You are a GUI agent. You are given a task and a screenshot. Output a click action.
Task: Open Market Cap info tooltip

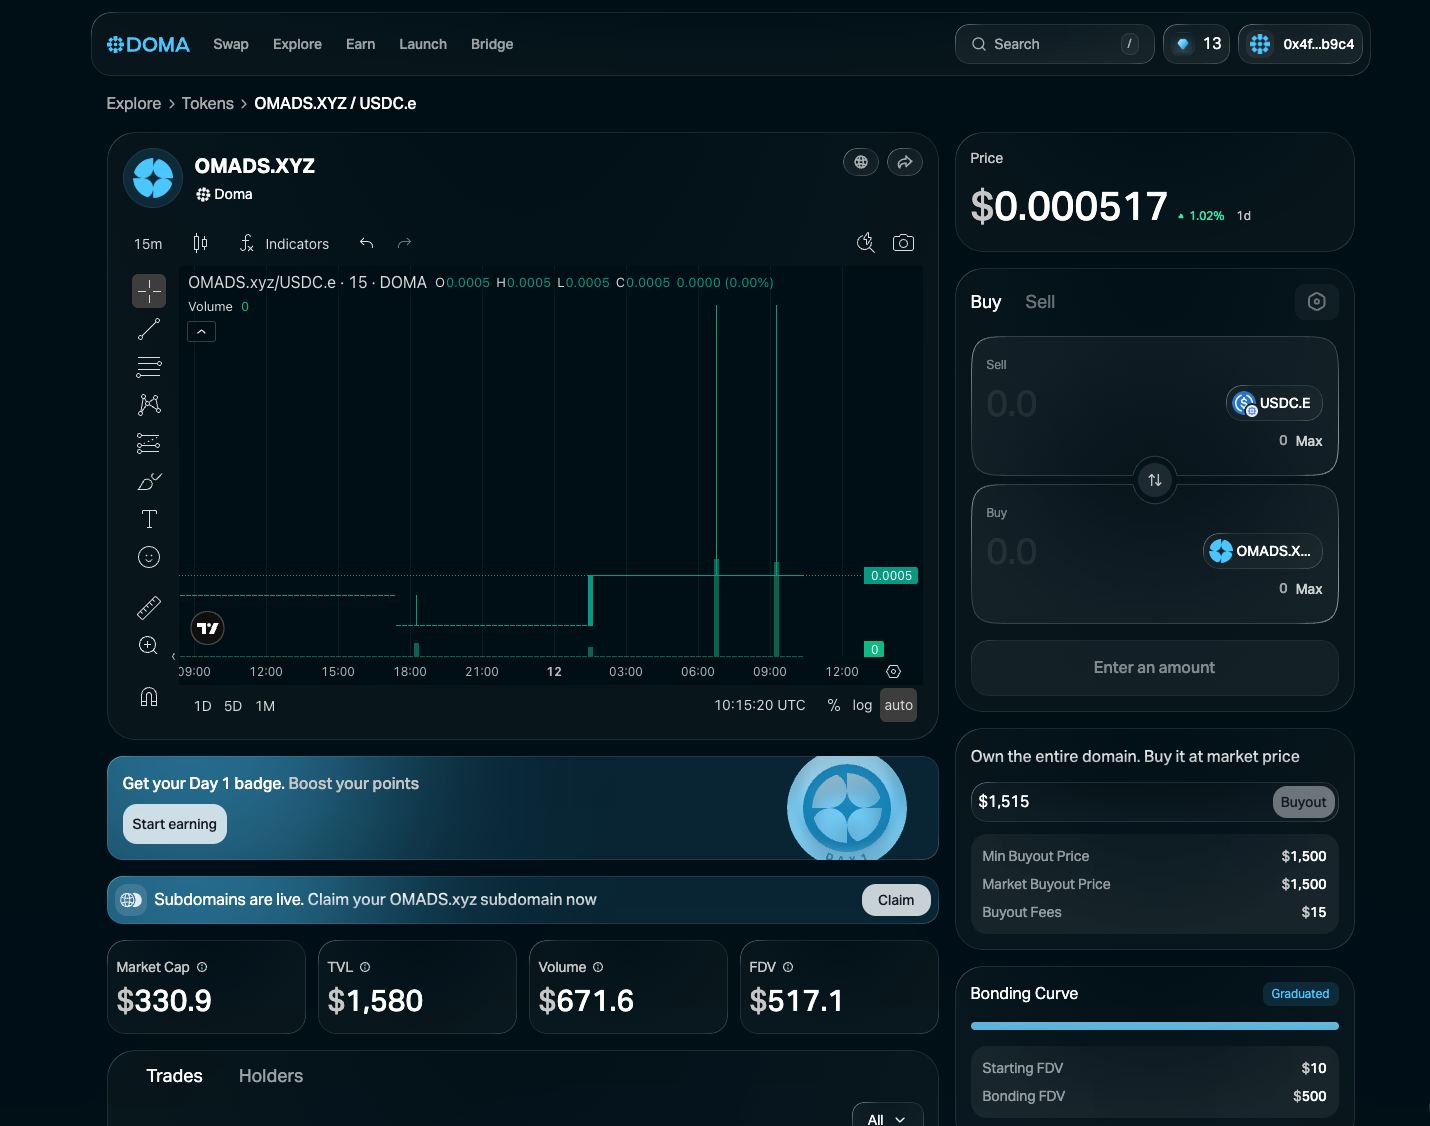tap(202, 967)
